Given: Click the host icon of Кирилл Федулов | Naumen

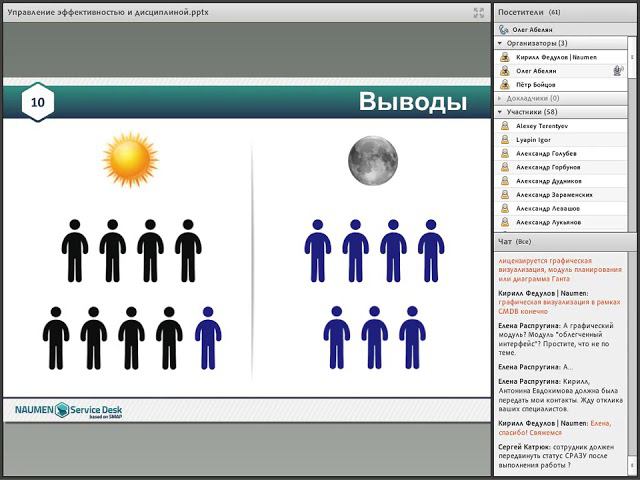Looking at the screenshot, I should tap(505, 57).
